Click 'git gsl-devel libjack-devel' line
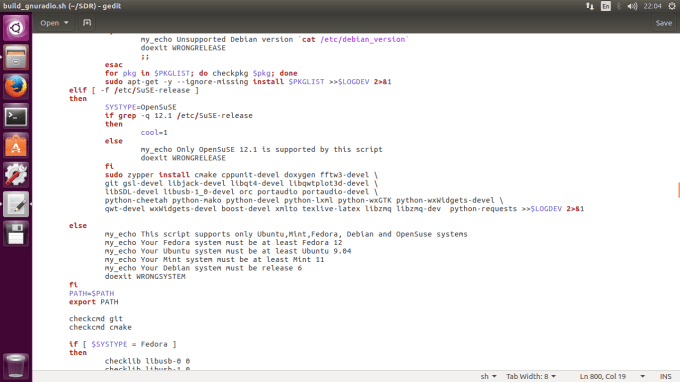The width and height of the screenshot is (680, 382). pos(241,183)
